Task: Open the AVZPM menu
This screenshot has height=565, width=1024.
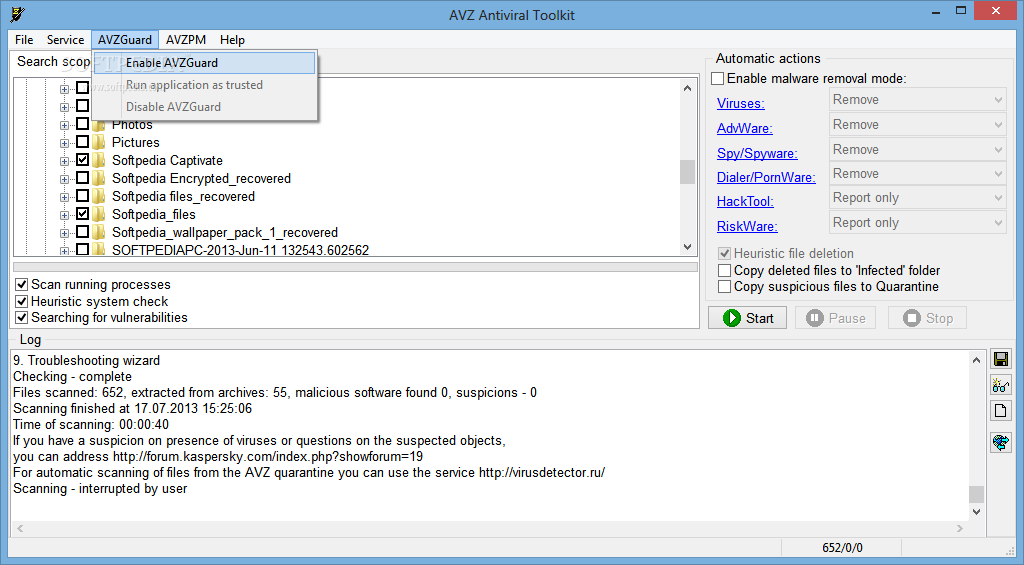Action: 186,40
